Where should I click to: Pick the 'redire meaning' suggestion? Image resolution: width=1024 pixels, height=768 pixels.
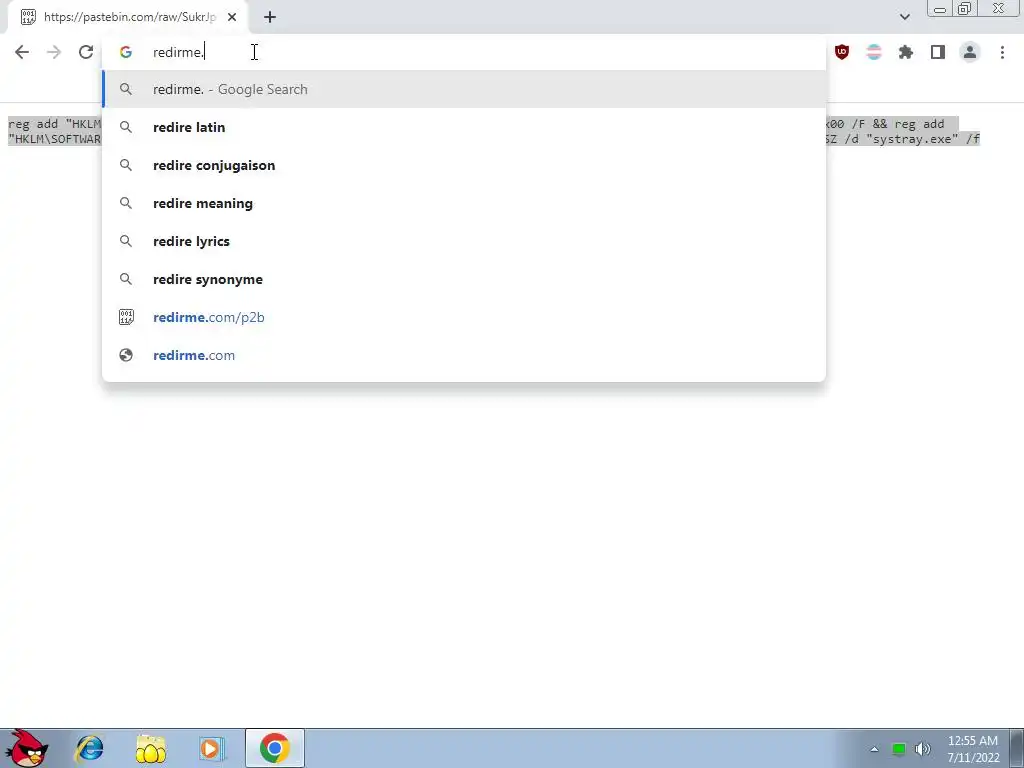click(464, 203)
